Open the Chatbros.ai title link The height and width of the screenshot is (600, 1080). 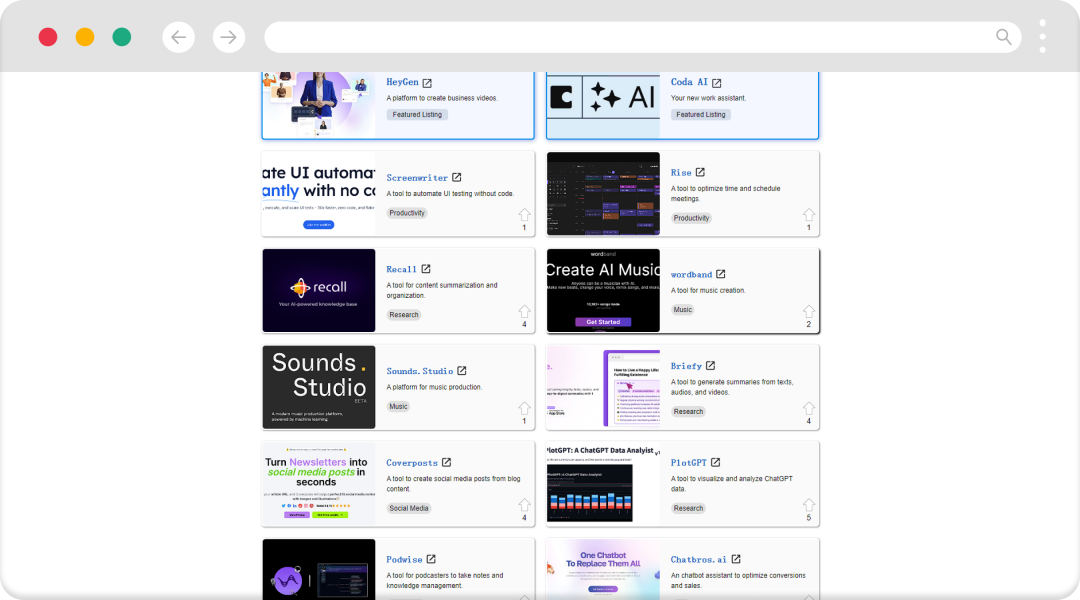698,559
